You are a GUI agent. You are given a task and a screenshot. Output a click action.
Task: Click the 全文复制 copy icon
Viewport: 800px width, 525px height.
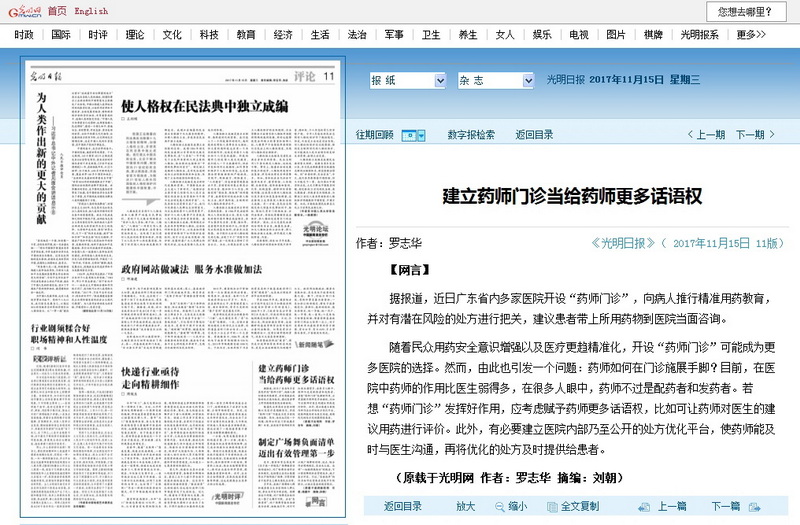point(551,507)
